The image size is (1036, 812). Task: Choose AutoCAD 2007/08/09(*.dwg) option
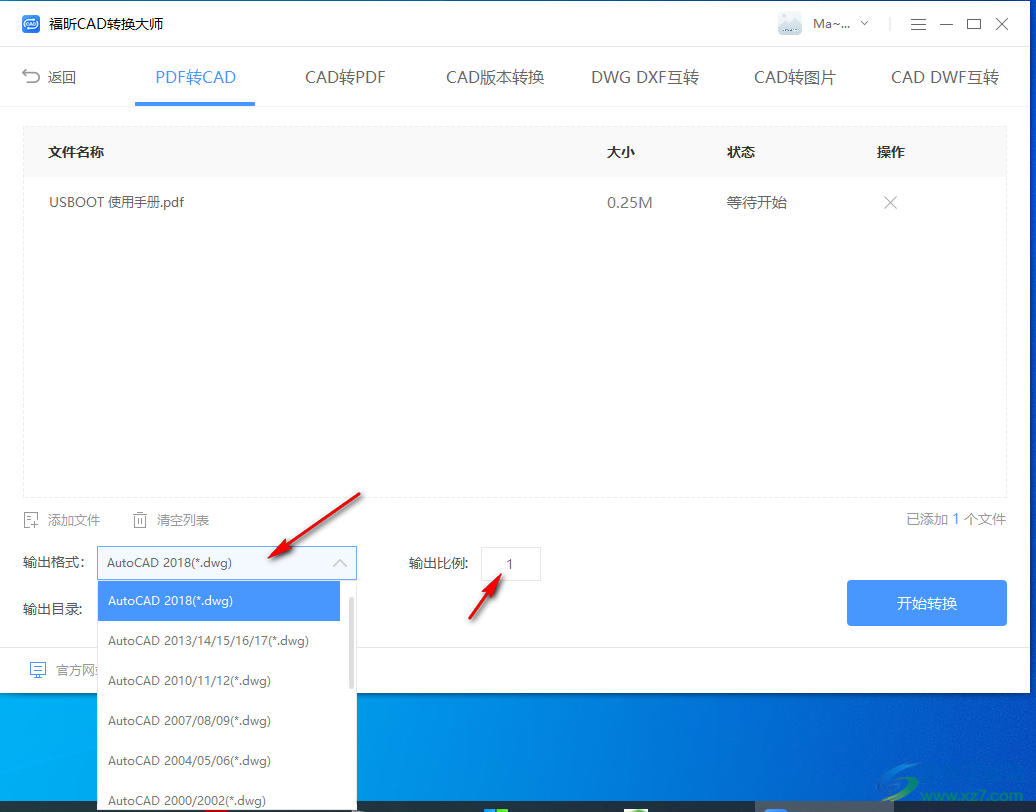pyautogui.click(x=219, y=721)
